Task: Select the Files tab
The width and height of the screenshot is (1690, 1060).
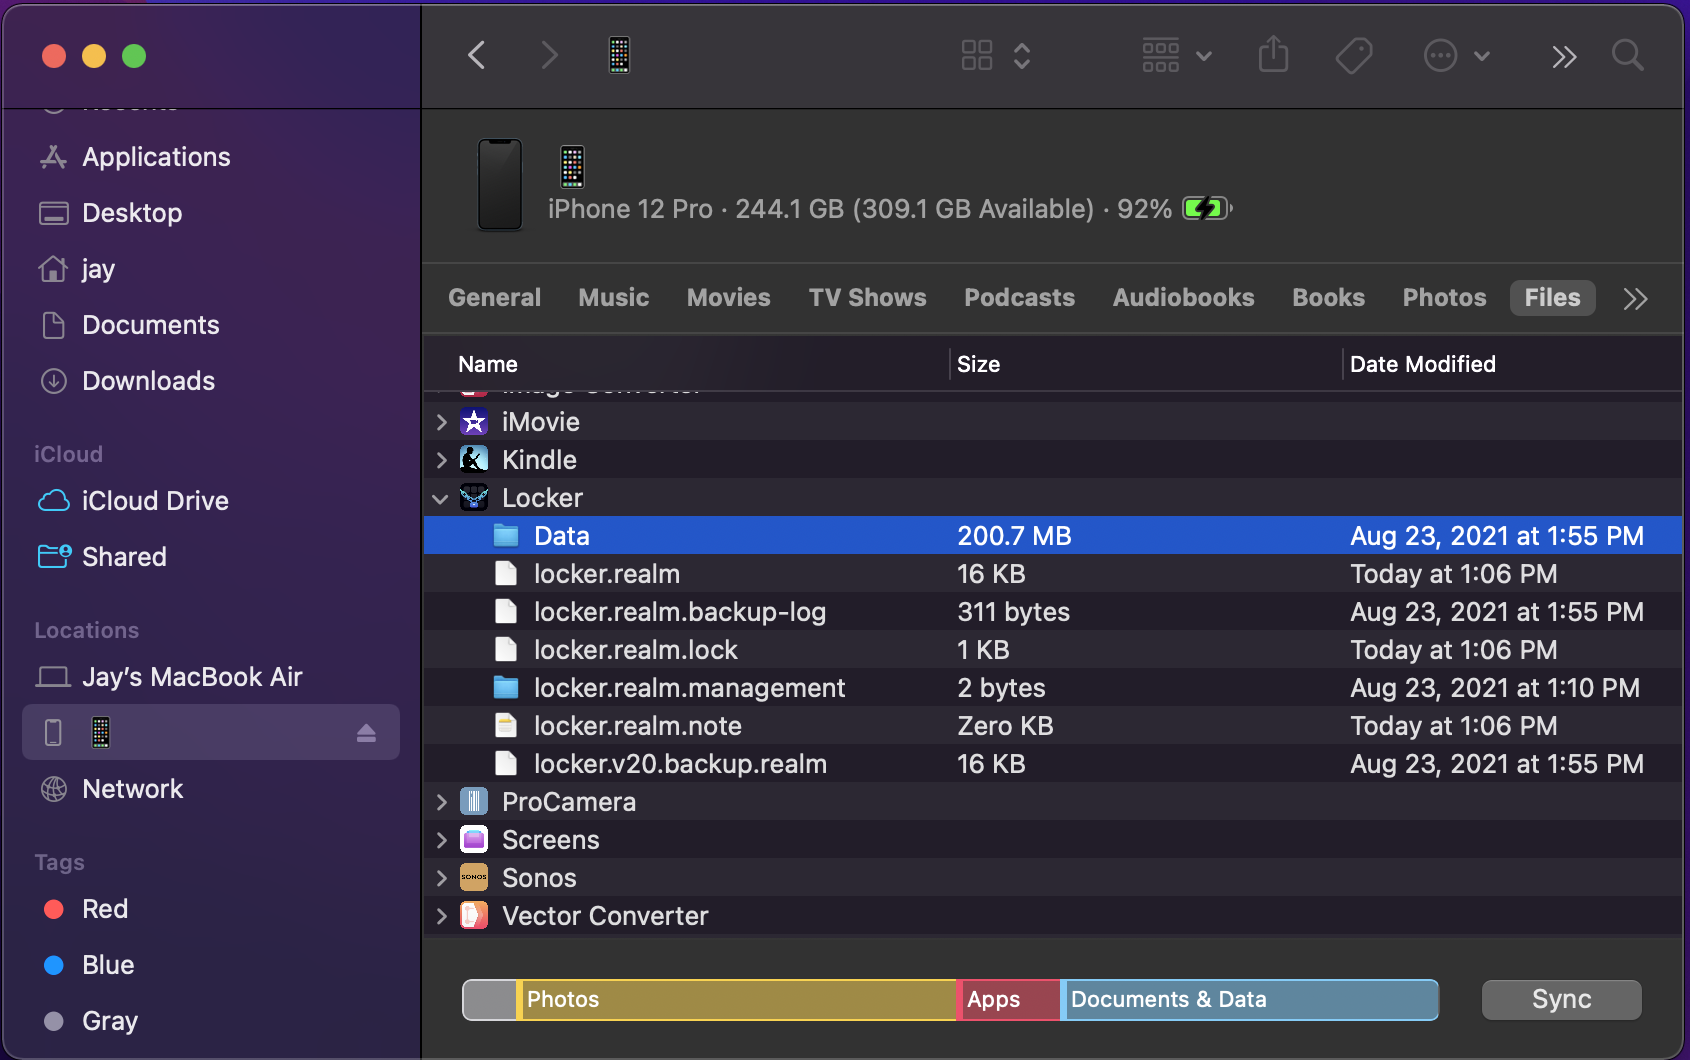Action: click(x=1552, y=298)
